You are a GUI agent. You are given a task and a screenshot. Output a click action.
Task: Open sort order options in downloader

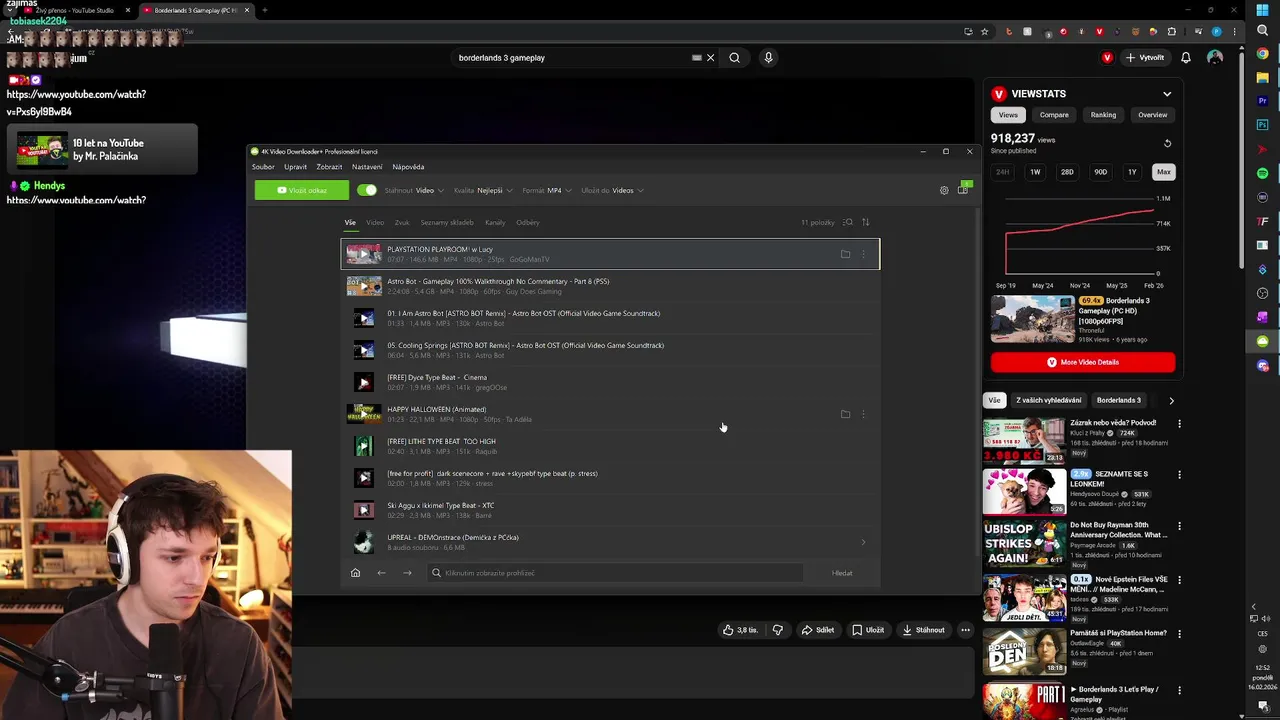coord(866,222)
